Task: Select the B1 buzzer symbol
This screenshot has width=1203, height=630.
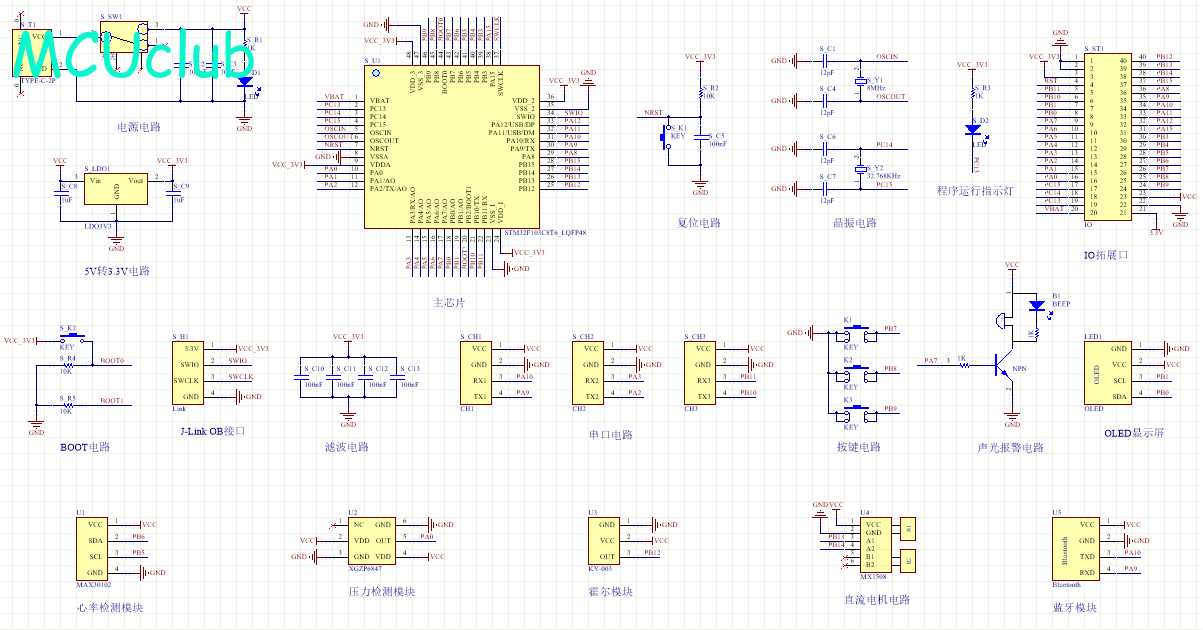Action: [x=1003, y=320]
